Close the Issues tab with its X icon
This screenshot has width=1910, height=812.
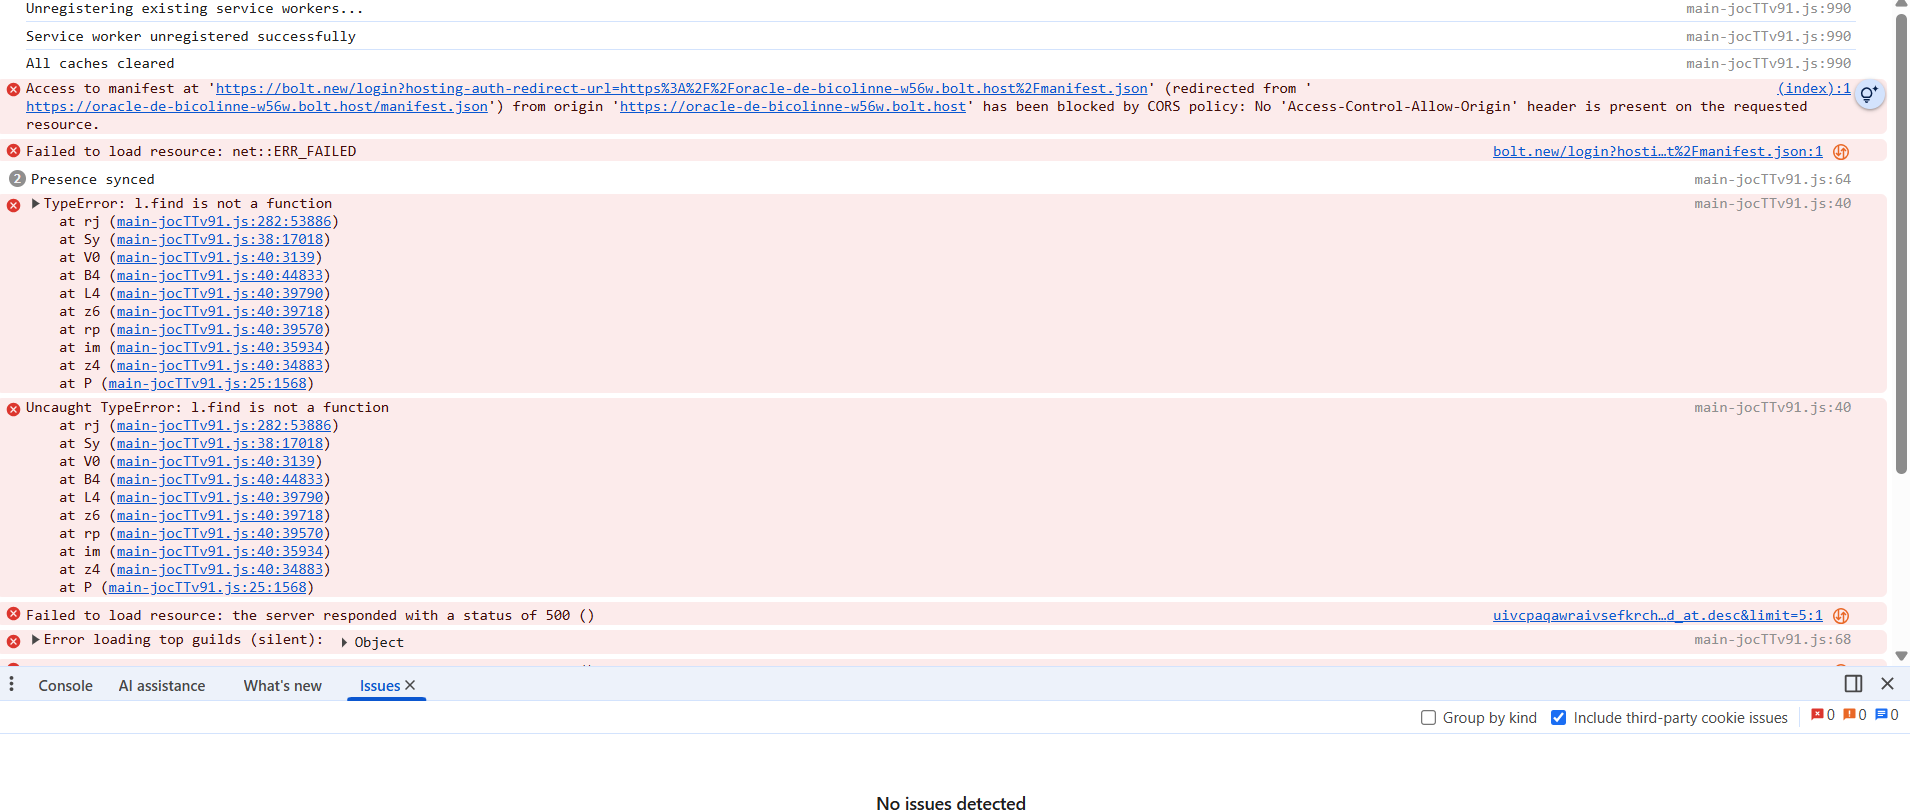410,685
